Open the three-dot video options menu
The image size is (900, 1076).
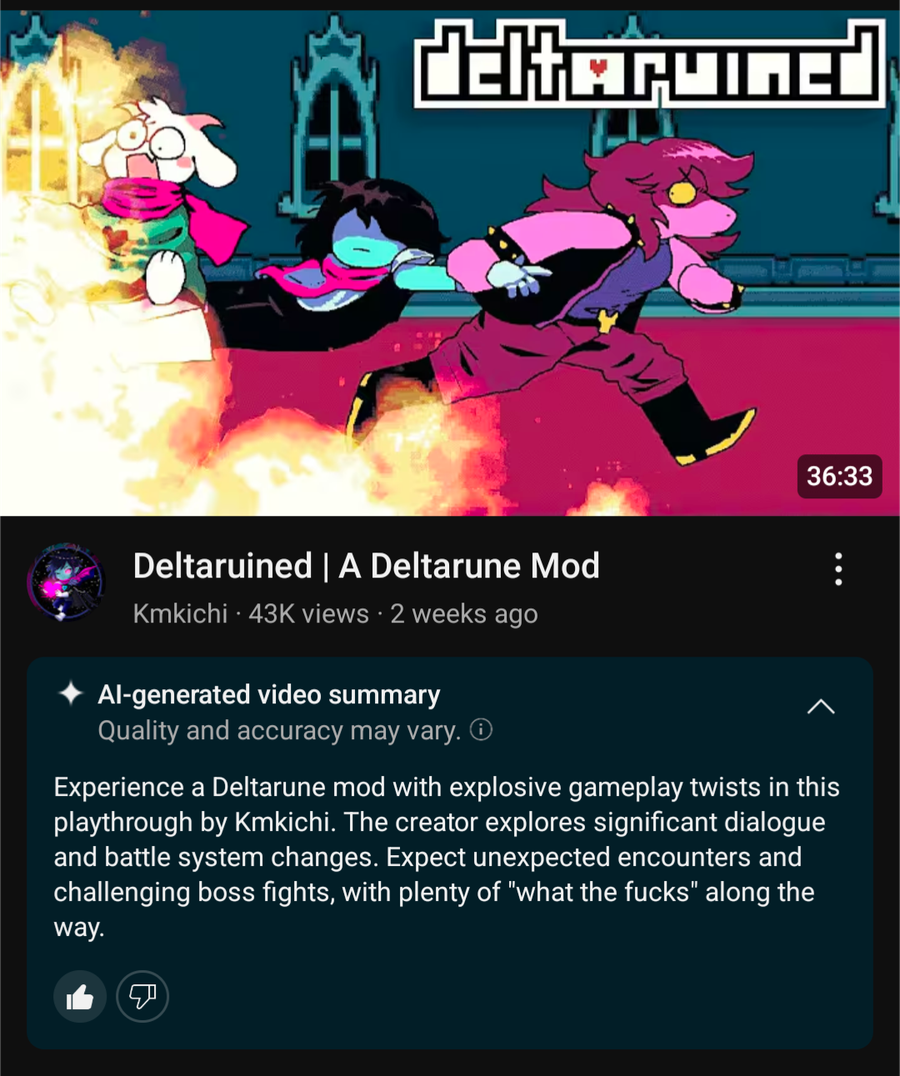coord(838,569)
